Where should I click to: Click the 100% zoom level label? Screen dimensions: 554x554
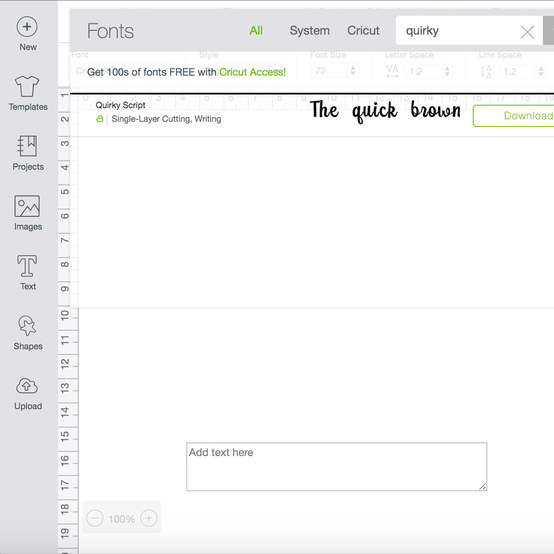(122, 519)
